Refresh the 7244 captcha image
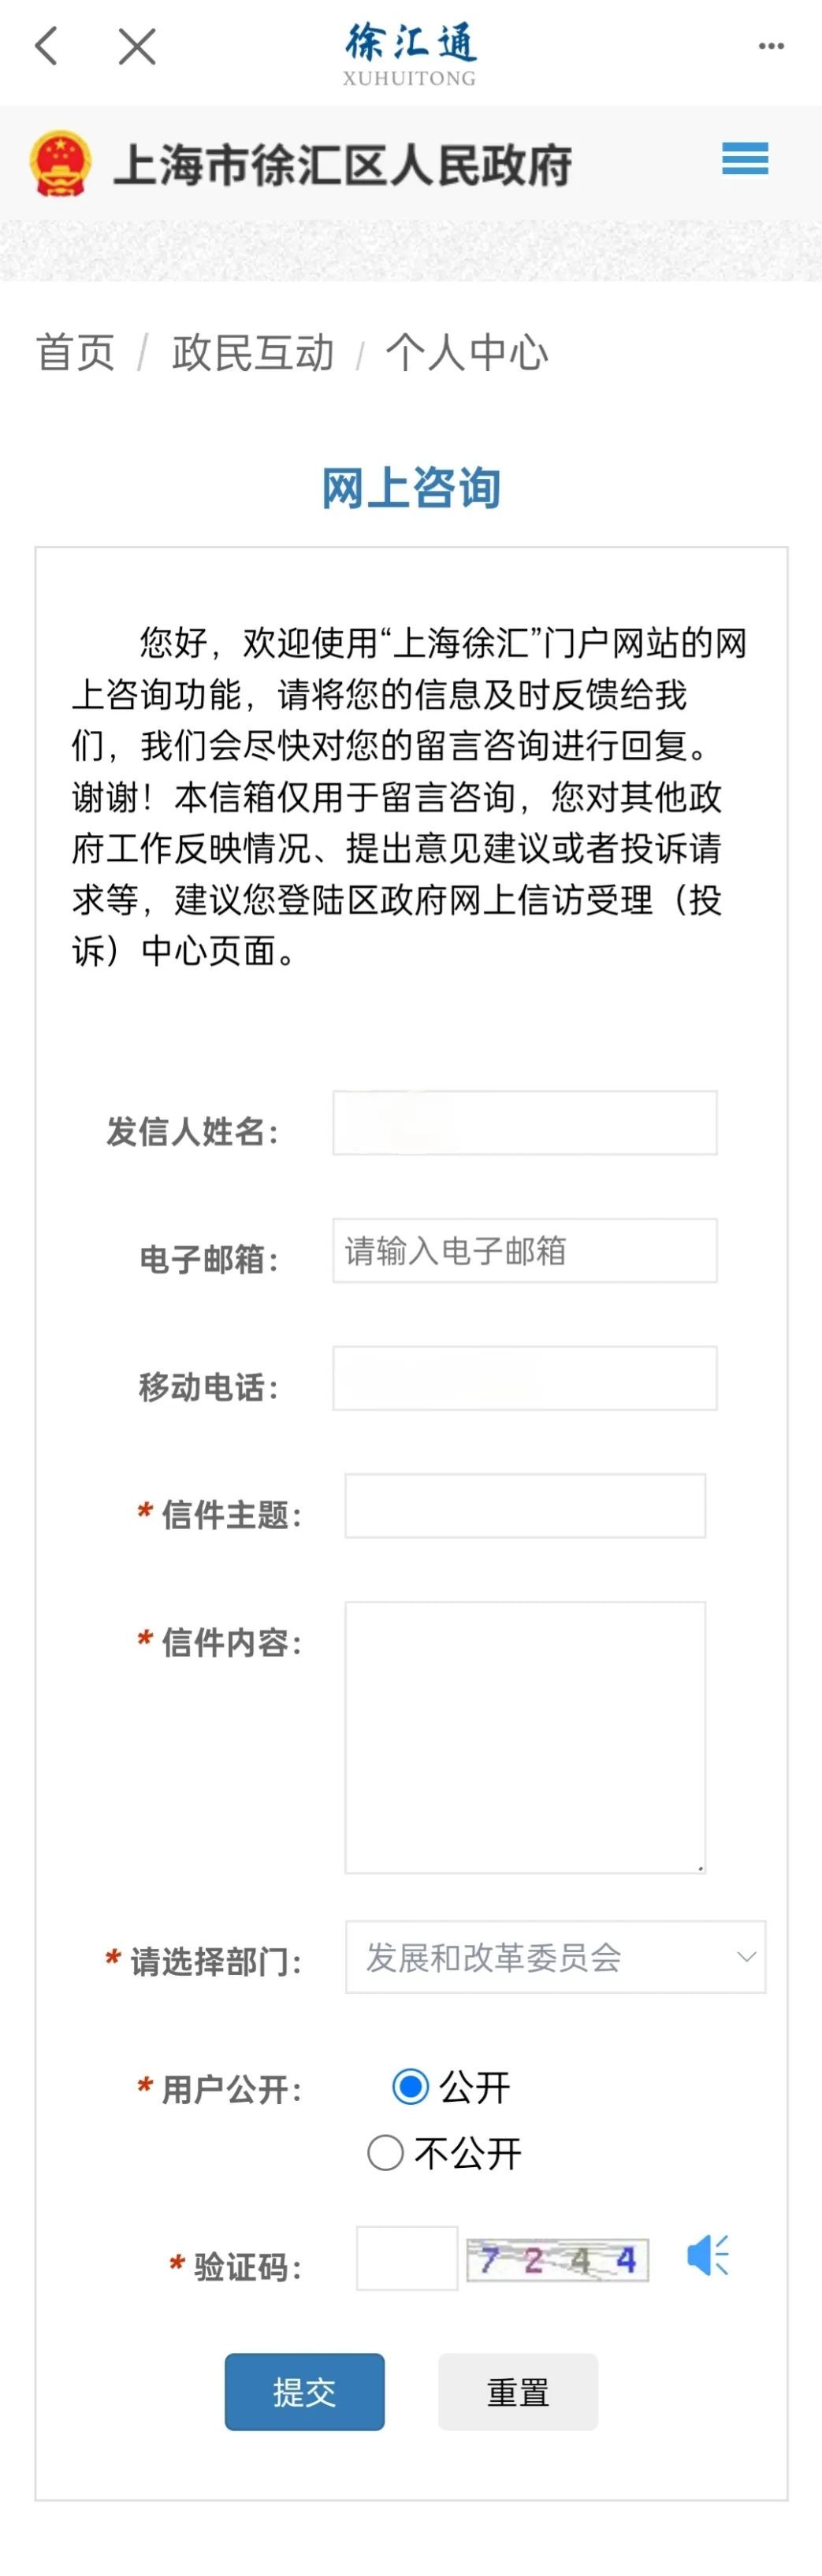This screenshot has height=2576, width=822. (x=557, y=2259)
